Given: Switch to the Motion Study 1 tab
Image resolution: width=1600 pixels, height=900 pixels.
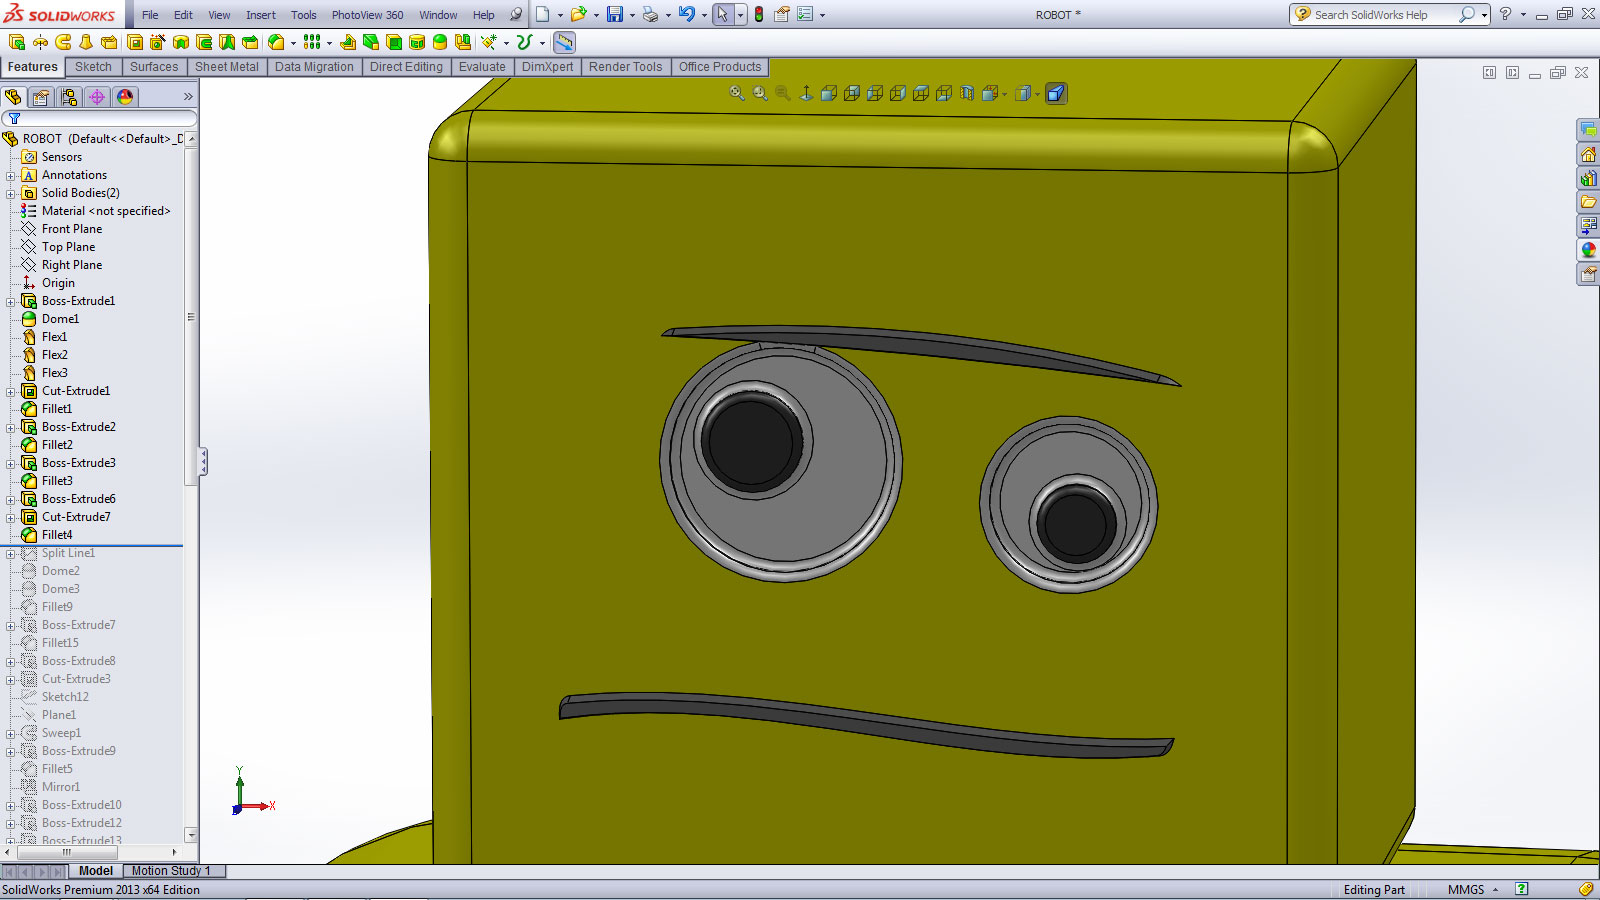Looking at the screenshot, I should (172, 871).
